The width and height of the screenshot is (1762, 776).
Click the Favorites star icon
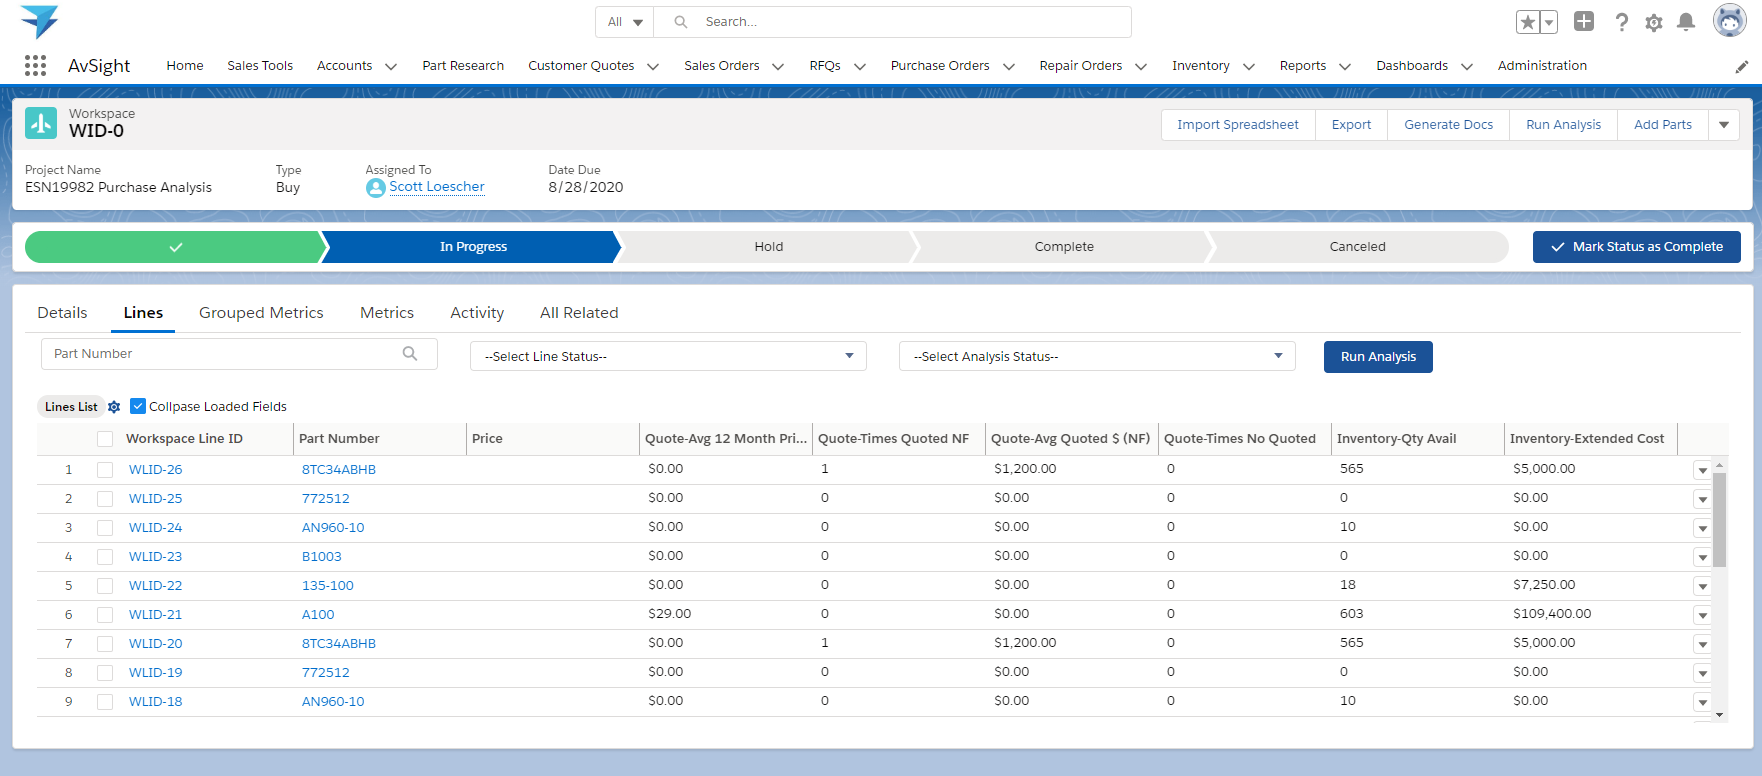click(x=1527, y=23)
